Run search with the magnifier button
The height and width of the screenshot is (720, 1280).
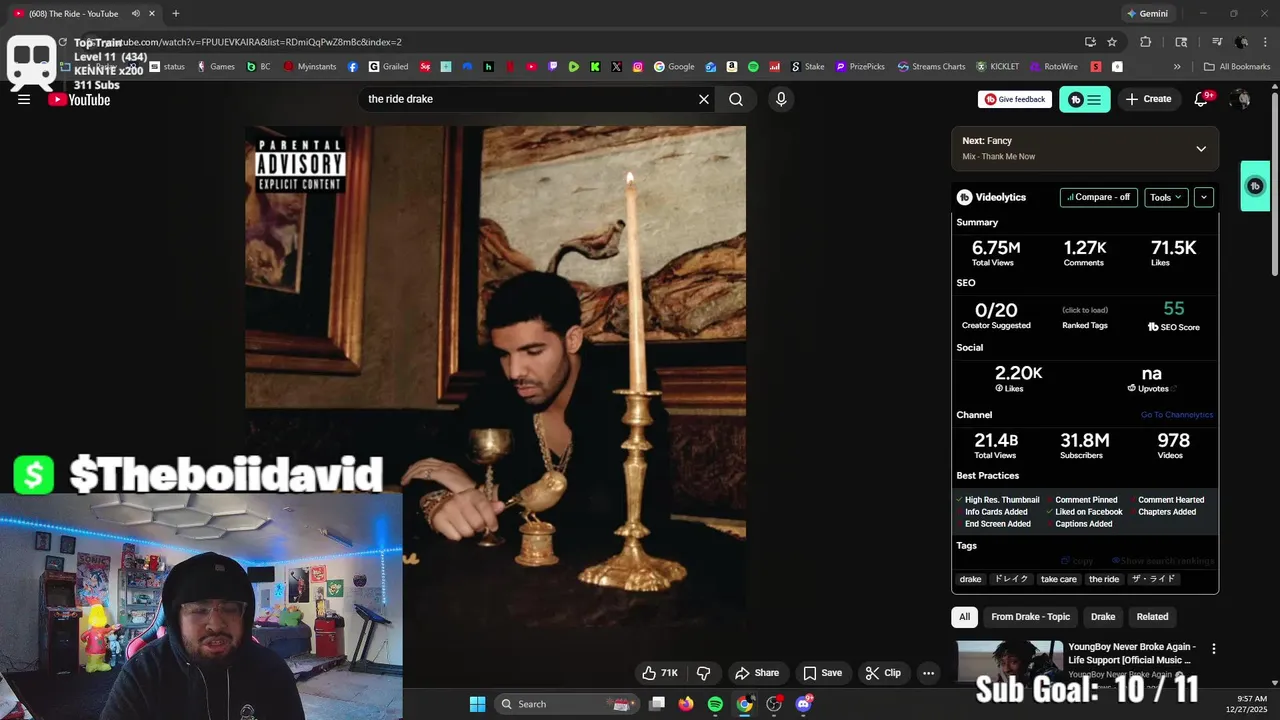coord(736,99)
